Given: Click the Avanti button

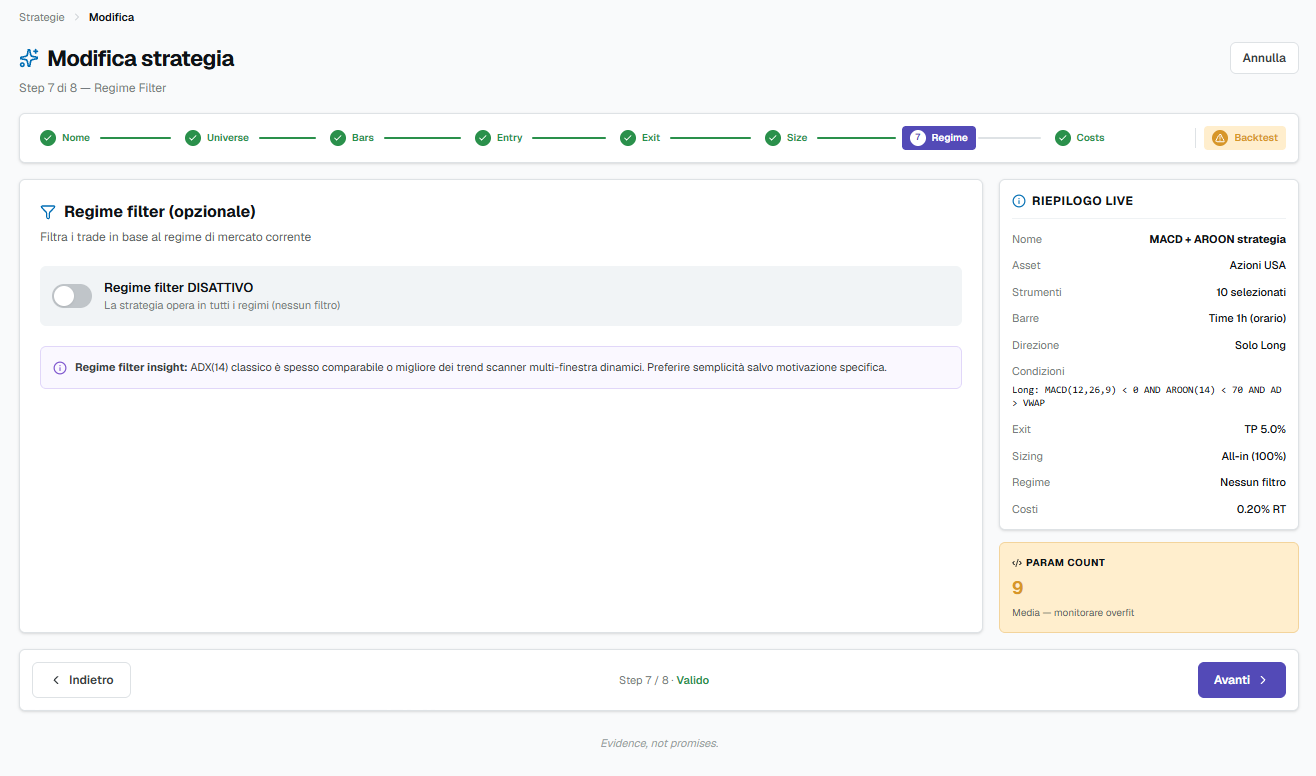Looking at the screenshot, I should point(1241,680).
